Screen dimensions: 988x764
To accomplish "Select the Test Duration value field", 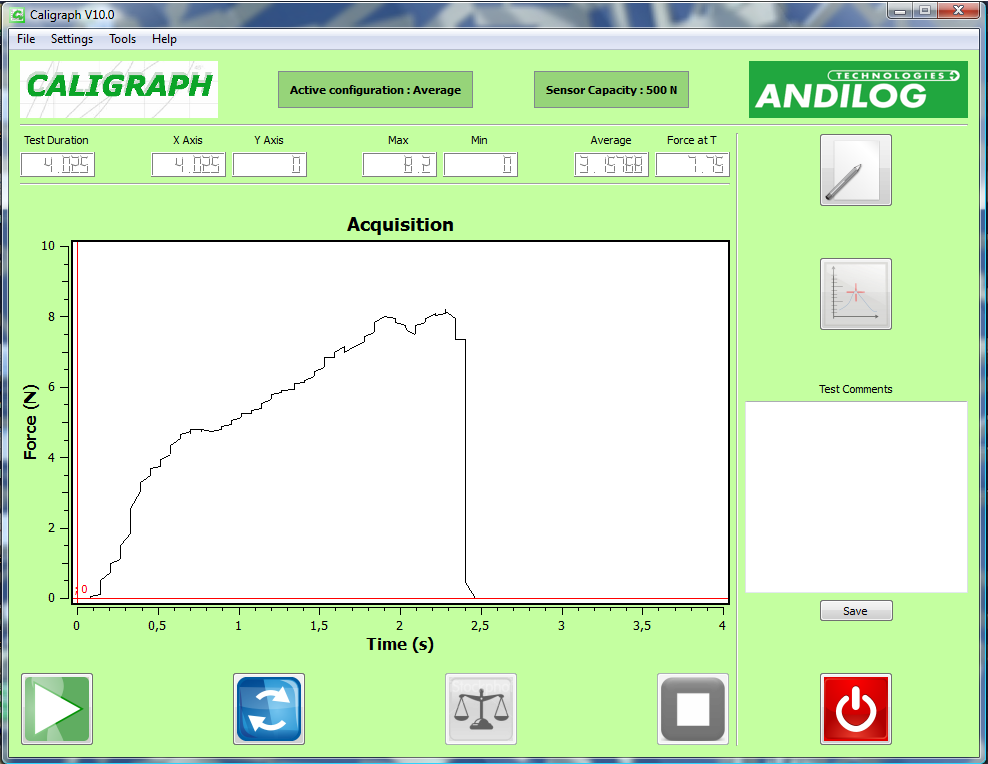I will point(58,165).
